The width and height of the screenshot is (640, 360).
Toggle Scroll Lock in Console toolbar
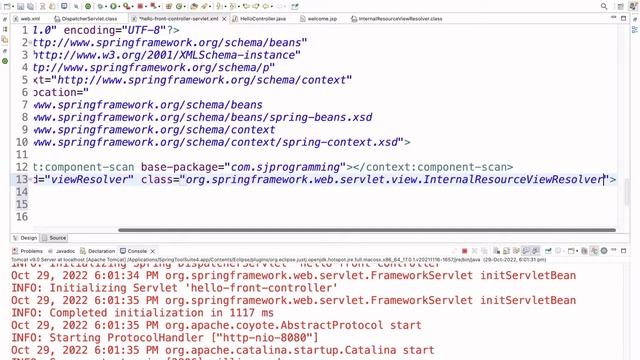click(x=506, y=251)
